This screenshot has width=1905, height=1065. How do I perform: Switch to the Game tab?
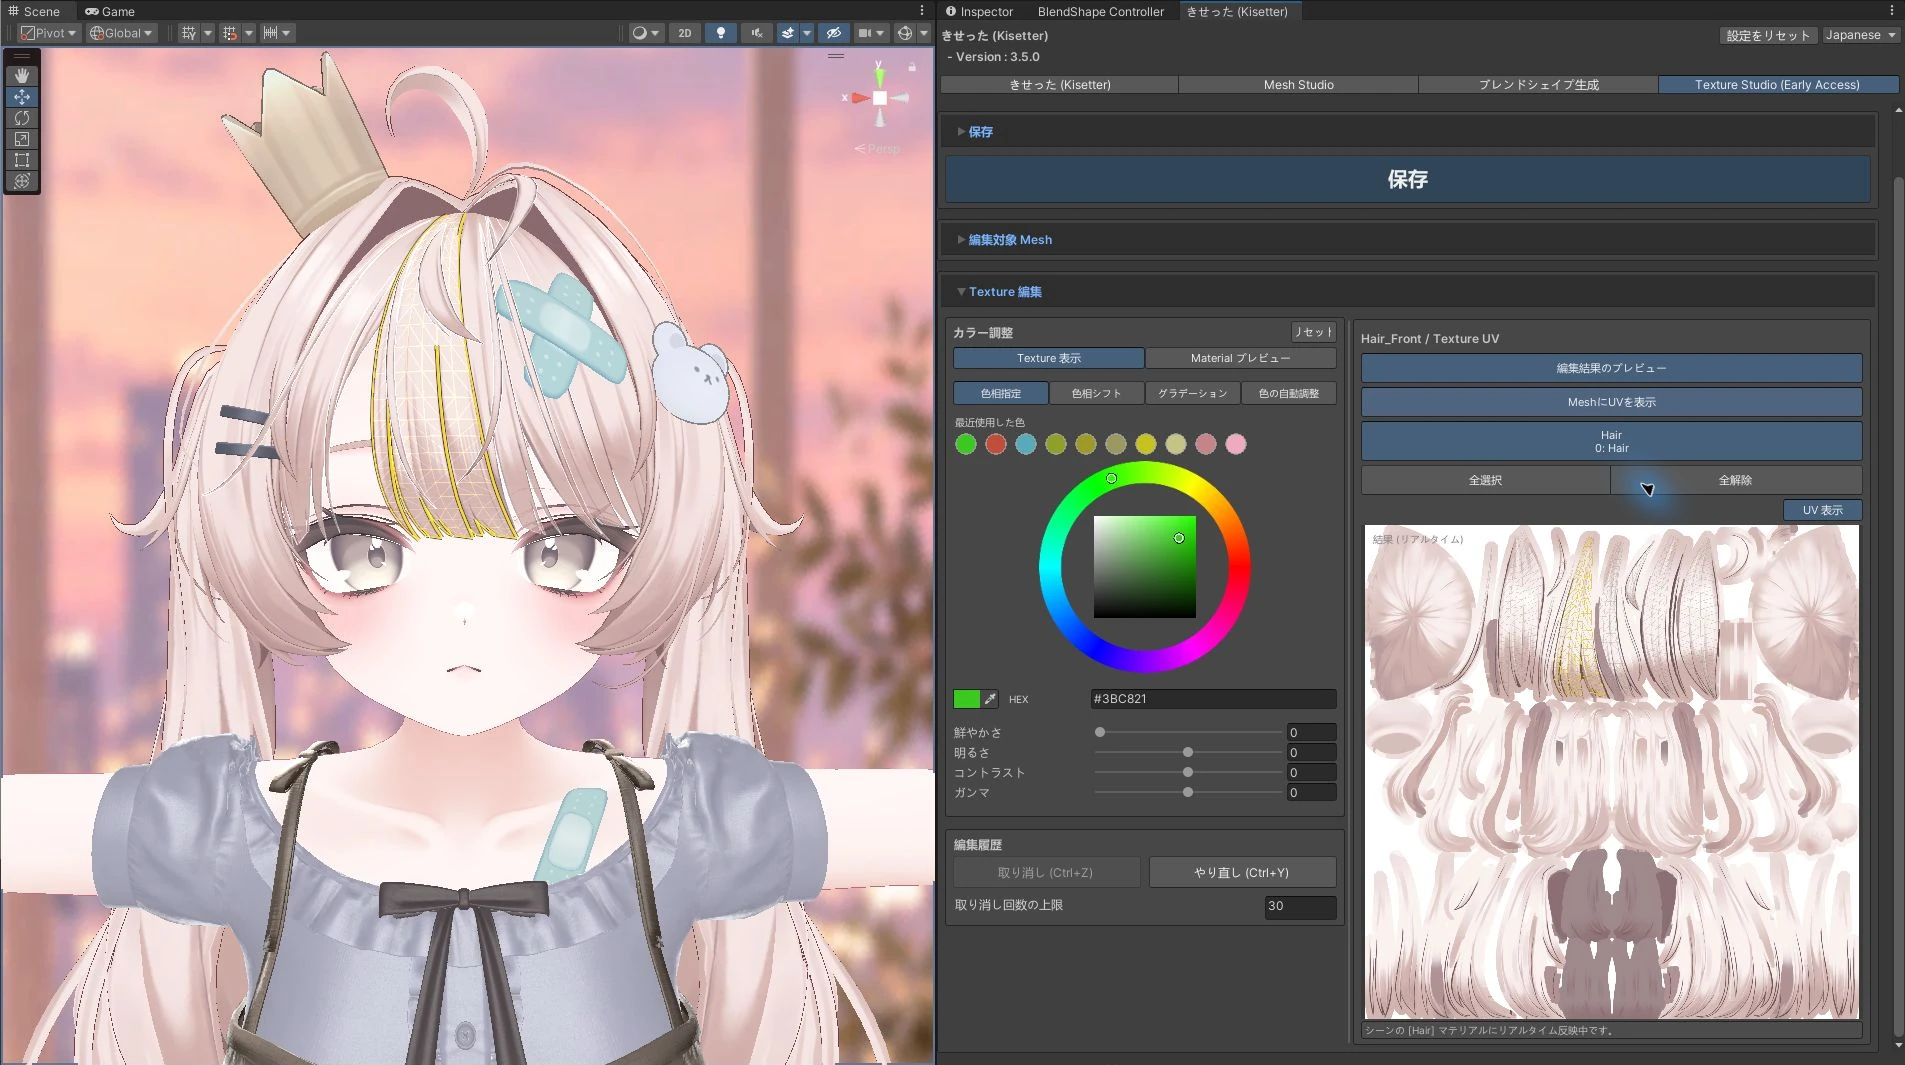tap(110, 11)
